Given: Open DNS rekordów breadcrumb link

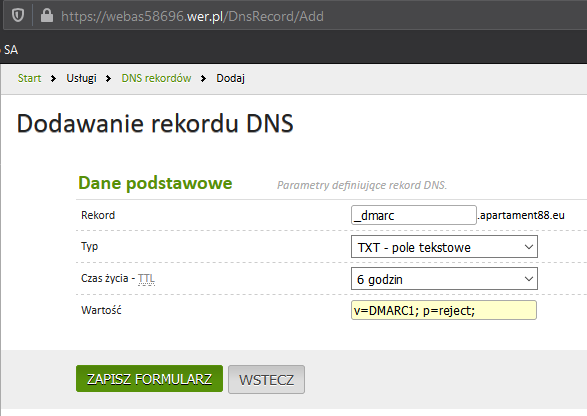Looking at the screenshot, I should (156, 78).
